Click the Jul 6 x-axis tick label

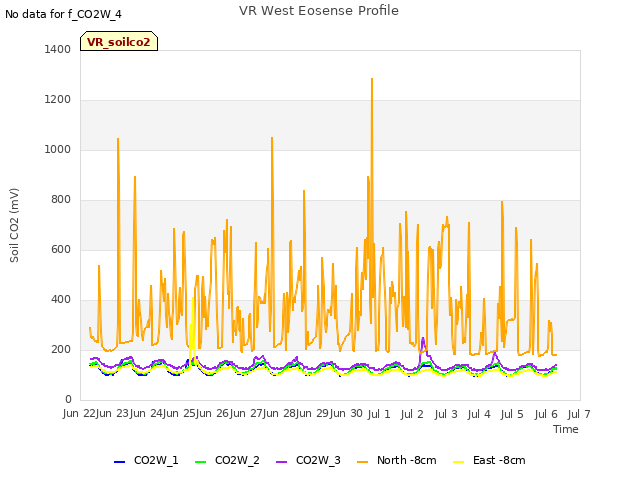546,414
